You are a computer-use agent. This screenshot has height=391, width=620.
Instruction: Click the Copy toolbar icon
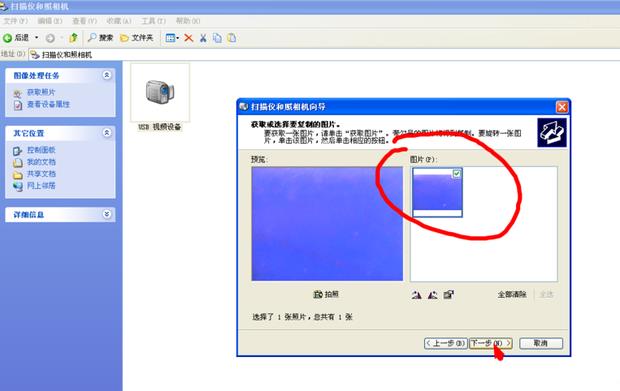[x=217, y=38]
